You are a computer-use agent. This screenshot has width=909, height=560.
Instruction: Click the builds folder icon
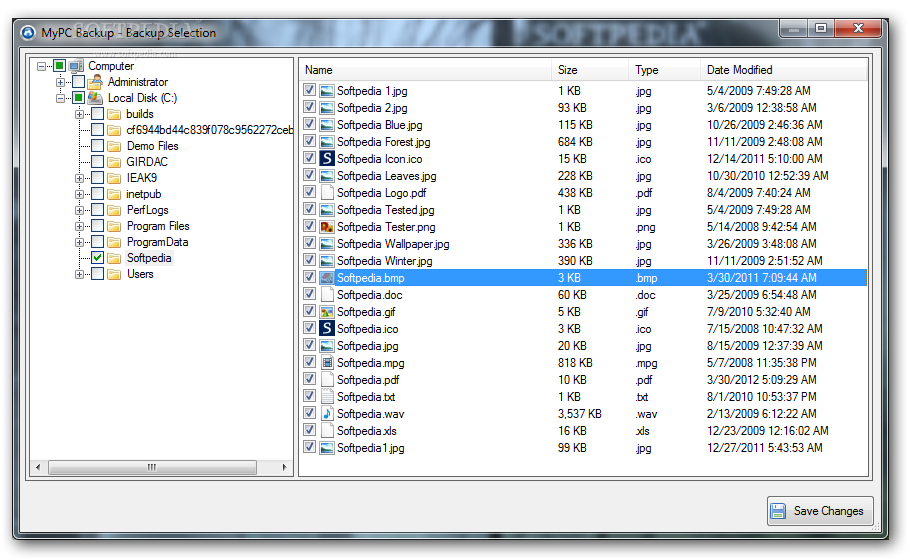tap(114, 114)
